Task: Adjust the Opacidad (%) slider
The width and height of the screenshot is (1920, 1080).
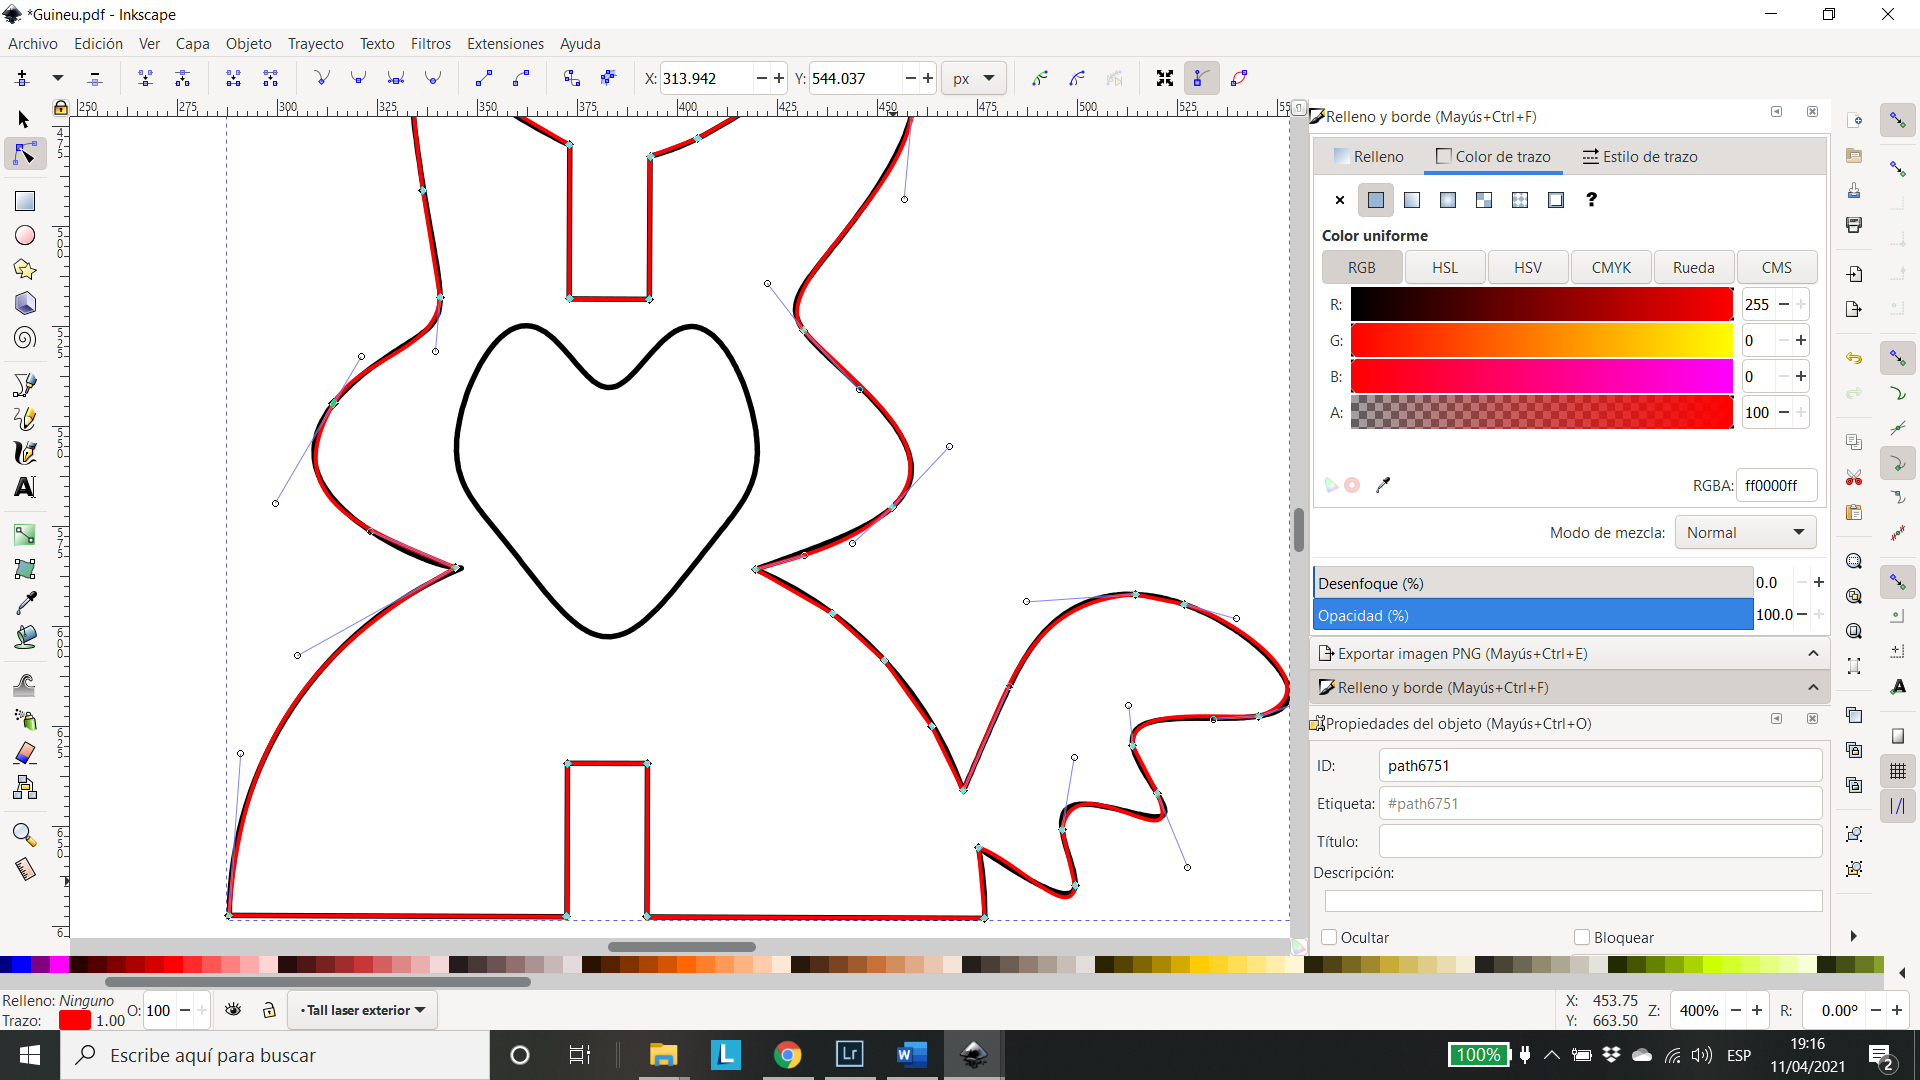Action: 1533,615
